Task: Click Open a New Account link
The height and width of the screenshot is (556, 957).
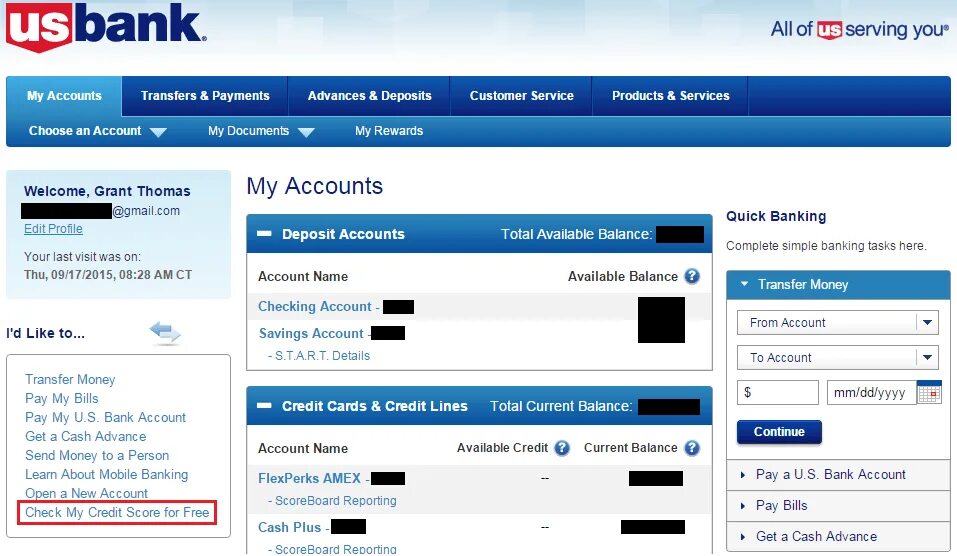Action: click(x=86, y=493)
